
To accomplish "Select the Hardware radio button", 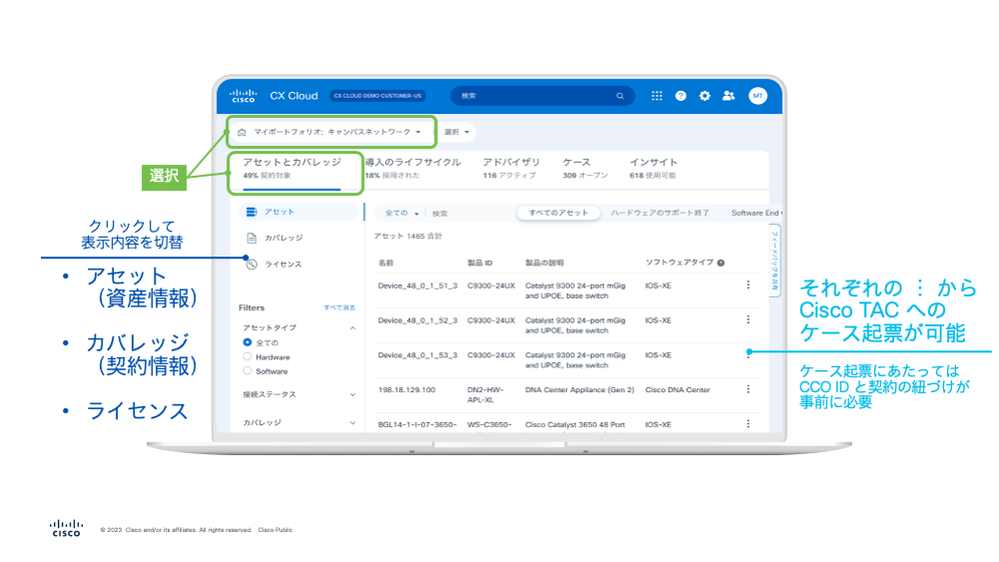I will click(247, 357).
